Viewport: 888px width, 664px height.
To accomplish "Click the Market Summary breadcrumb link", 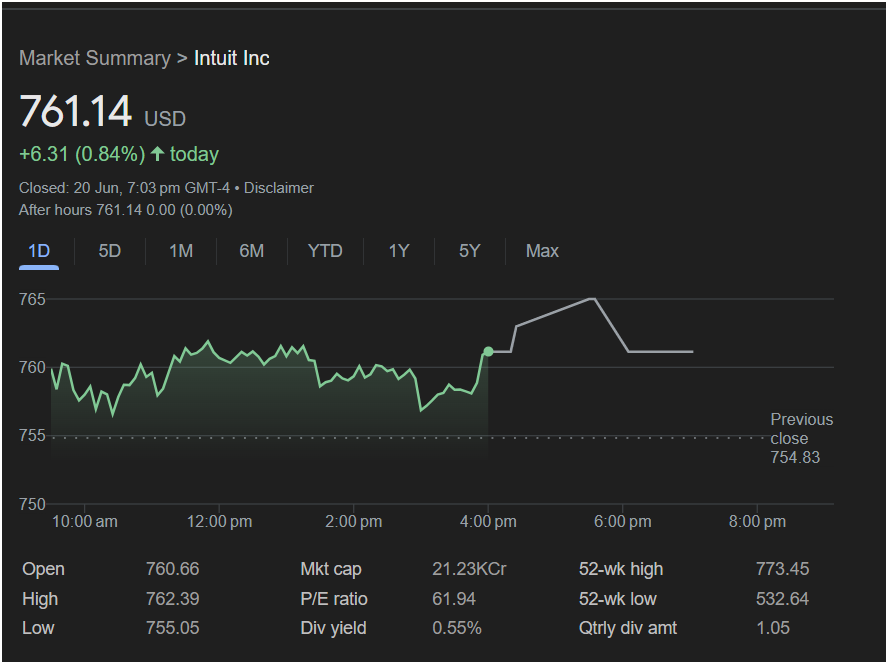I will [95, 58].
